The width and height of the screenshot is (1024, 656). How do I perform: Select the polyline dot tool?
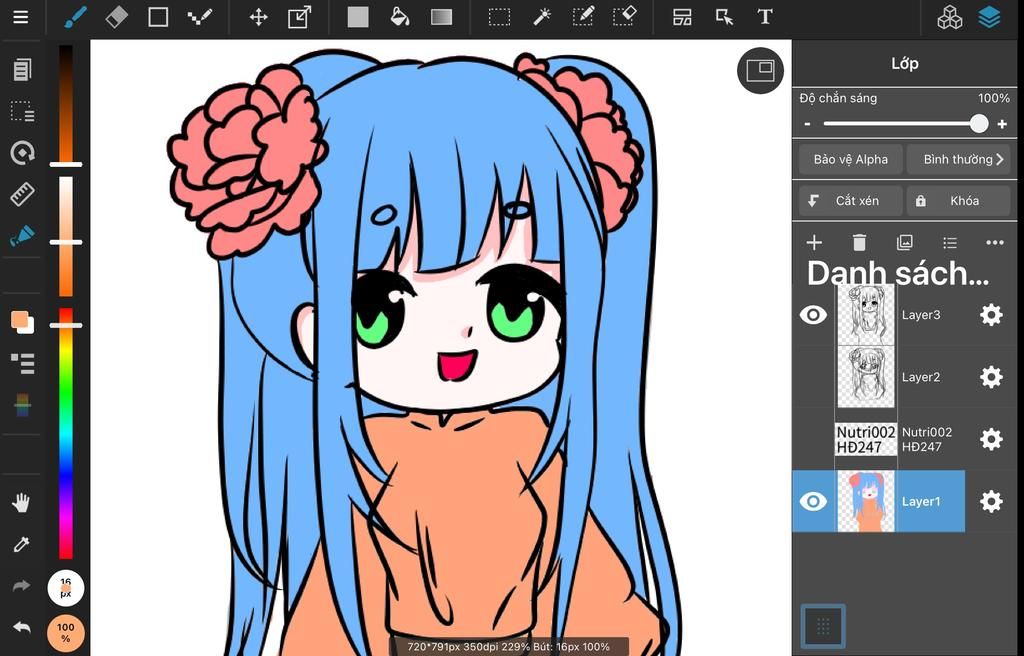click(199, 17)
